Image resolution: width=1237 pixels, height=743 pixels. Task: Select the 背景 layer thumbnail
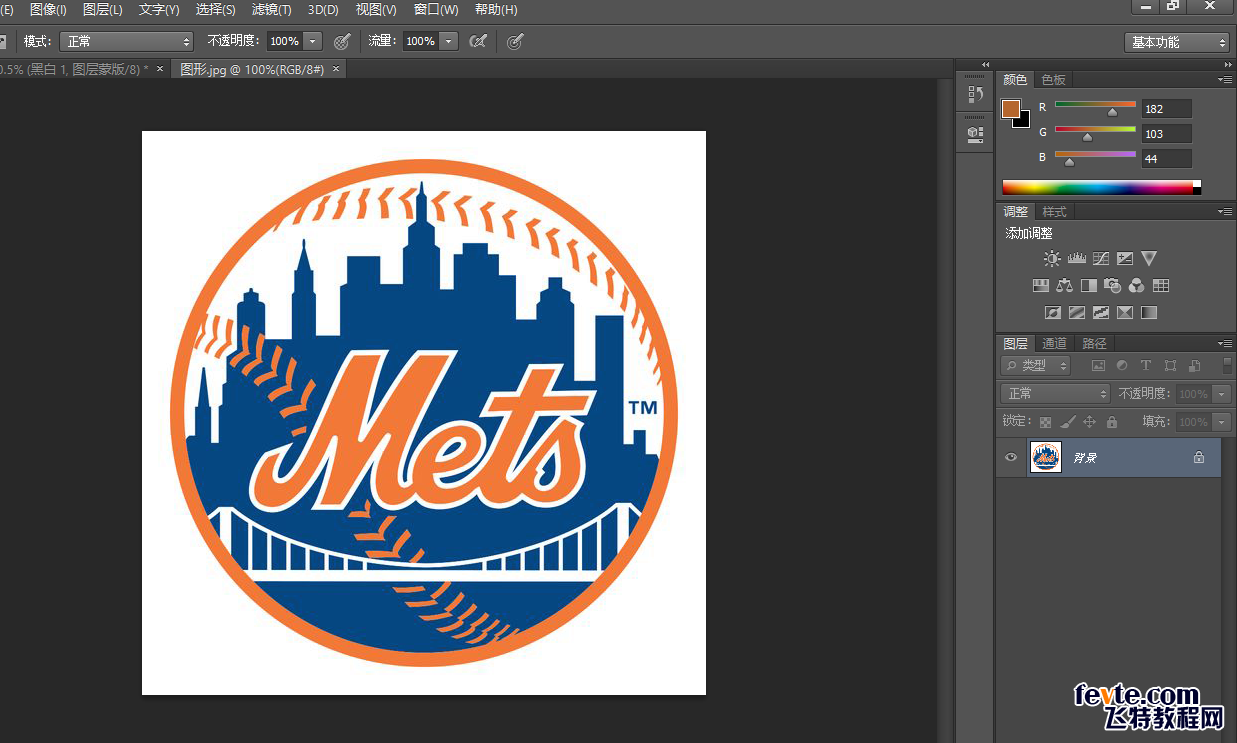1045,457
